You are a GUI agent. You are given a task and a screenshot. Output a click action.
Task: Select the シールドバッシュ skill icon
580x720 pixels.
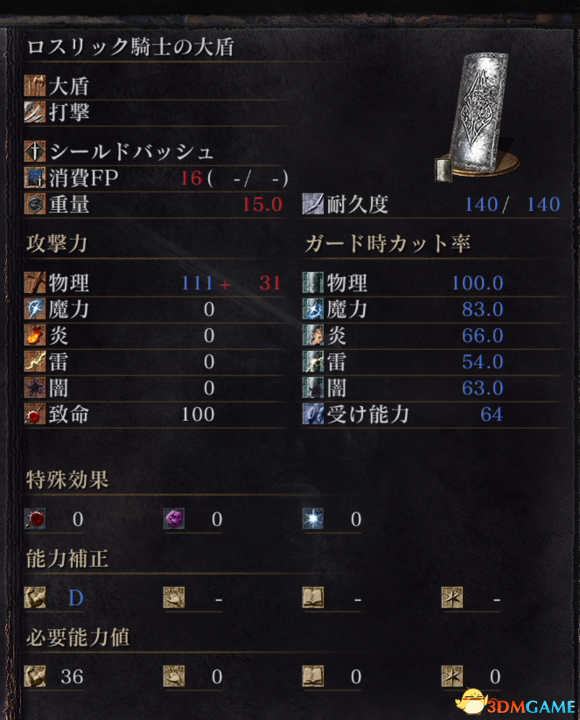coord(35,151)
